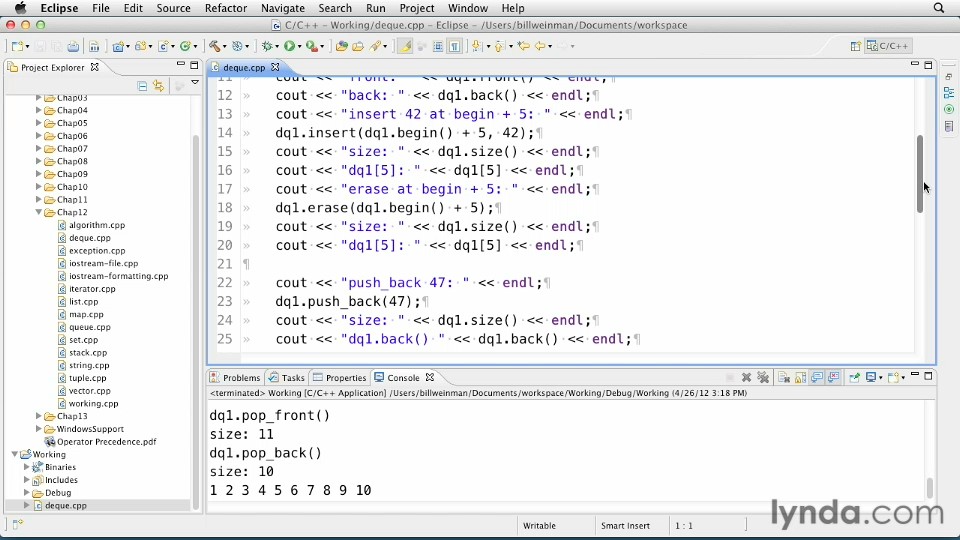This screenshot has height=540, width=960.
Task: Maximize the Console panel
Action: [x=928, y=376]
